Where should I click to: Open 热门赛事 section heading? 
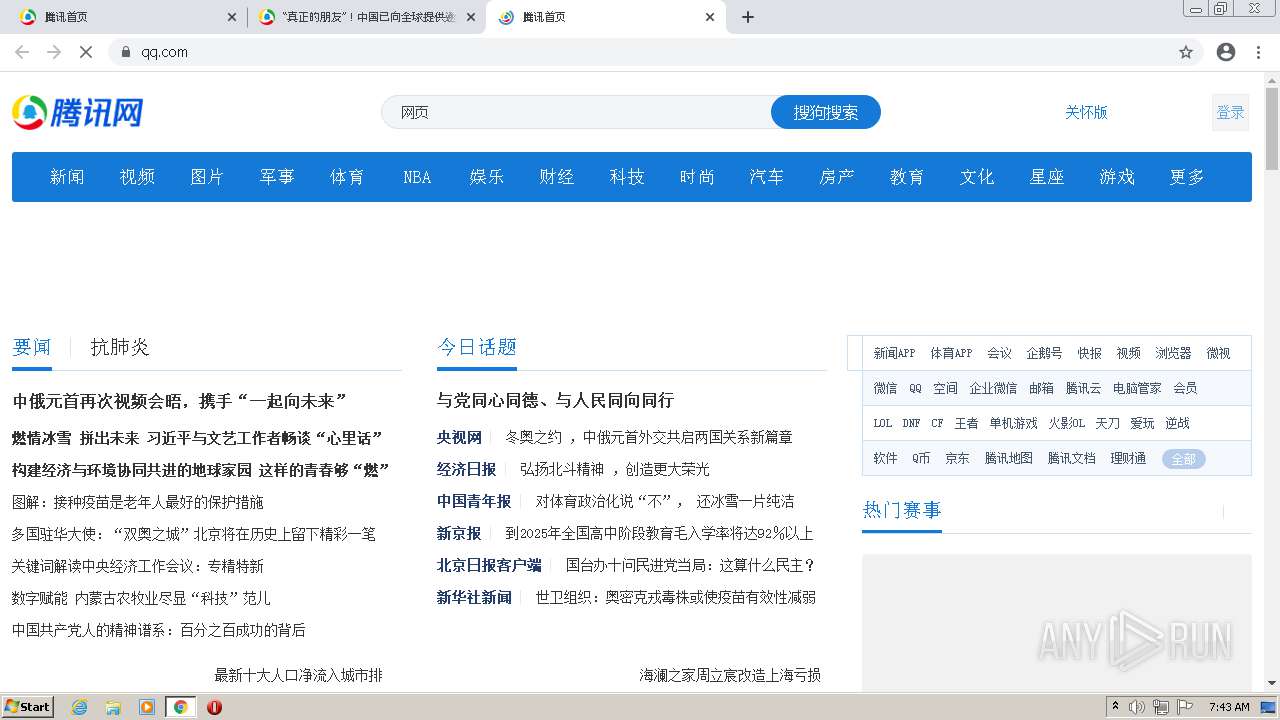point(902,510)
